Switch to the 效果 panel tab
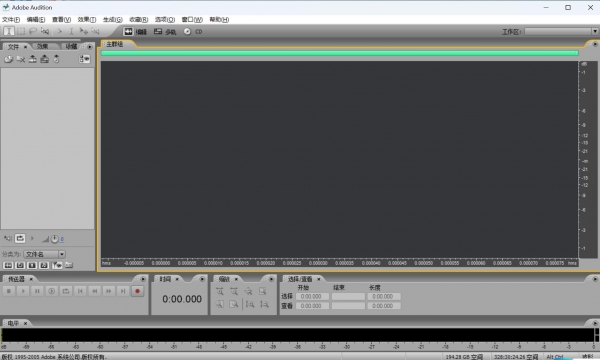Viewport: 600px width, 360px height. click(42, 47)
